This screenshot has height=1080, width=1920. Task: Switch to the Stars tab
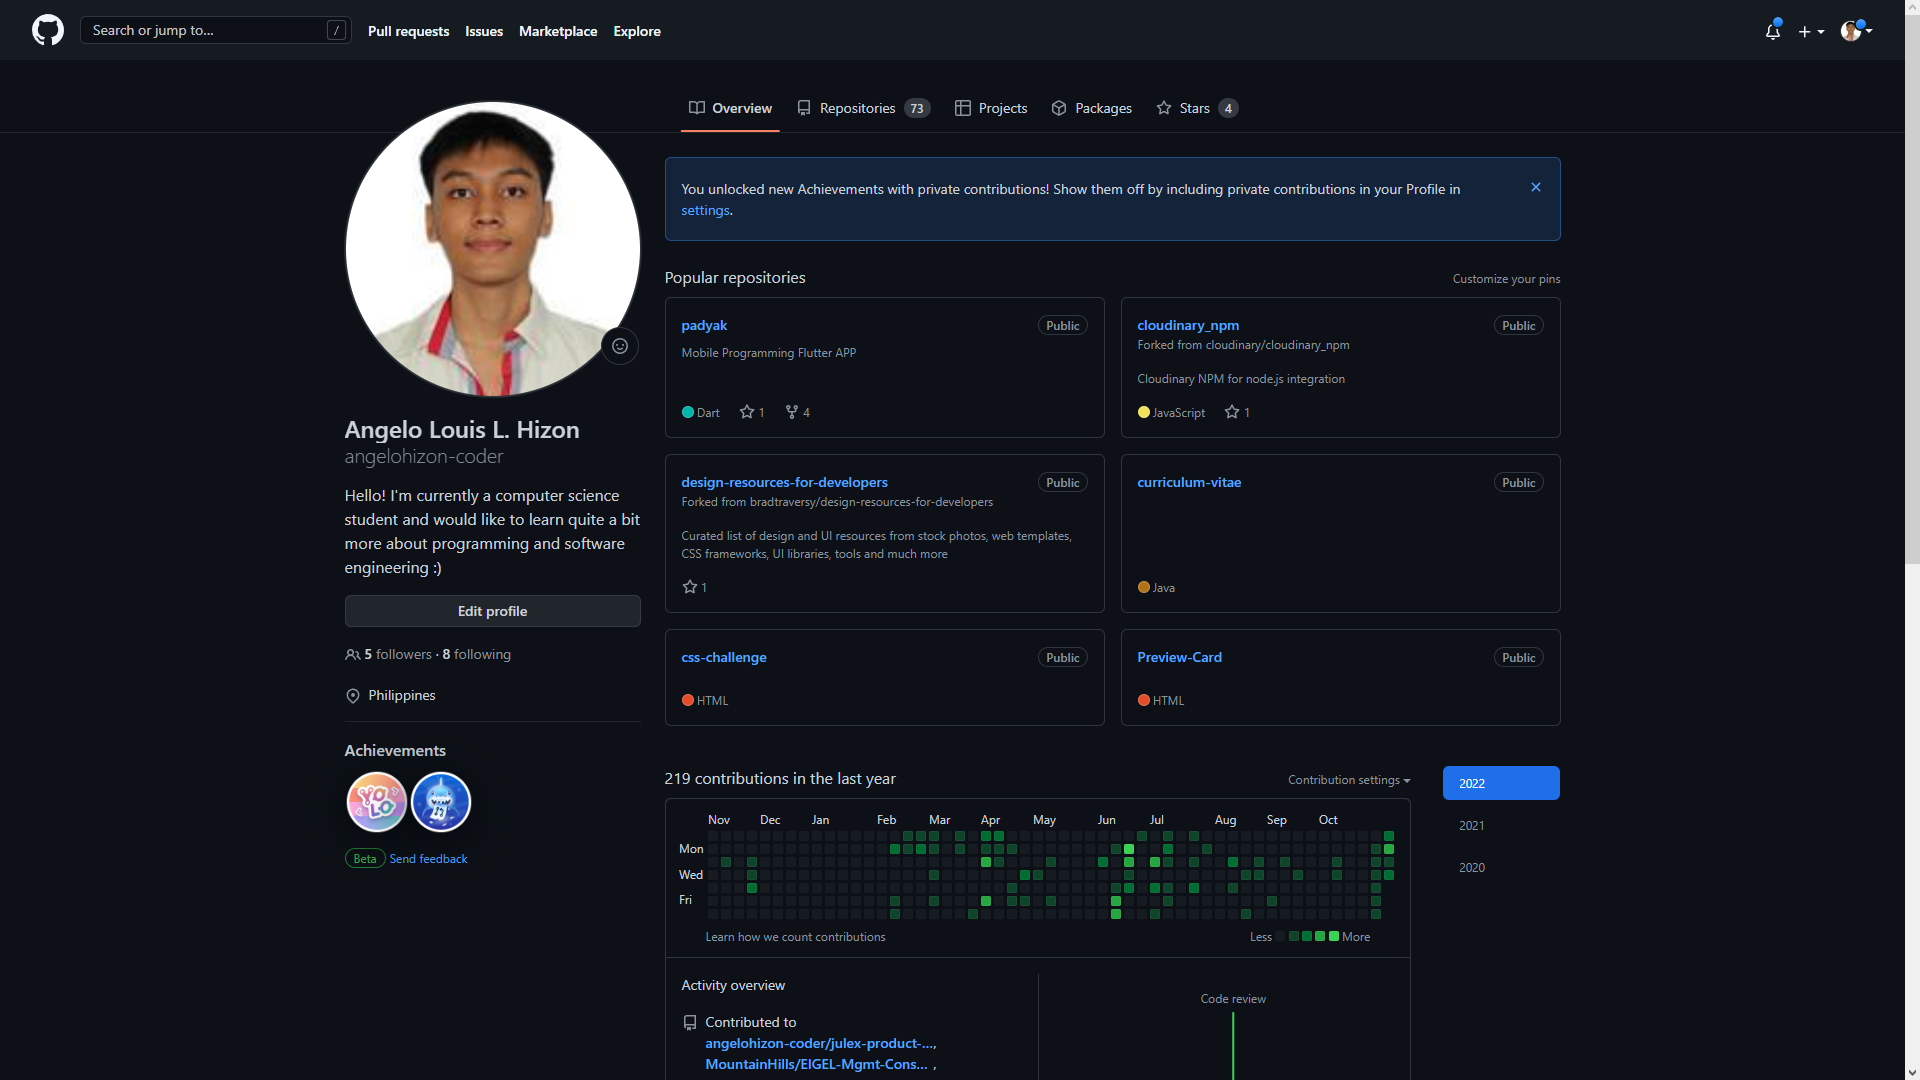(x=1197, y=108)
